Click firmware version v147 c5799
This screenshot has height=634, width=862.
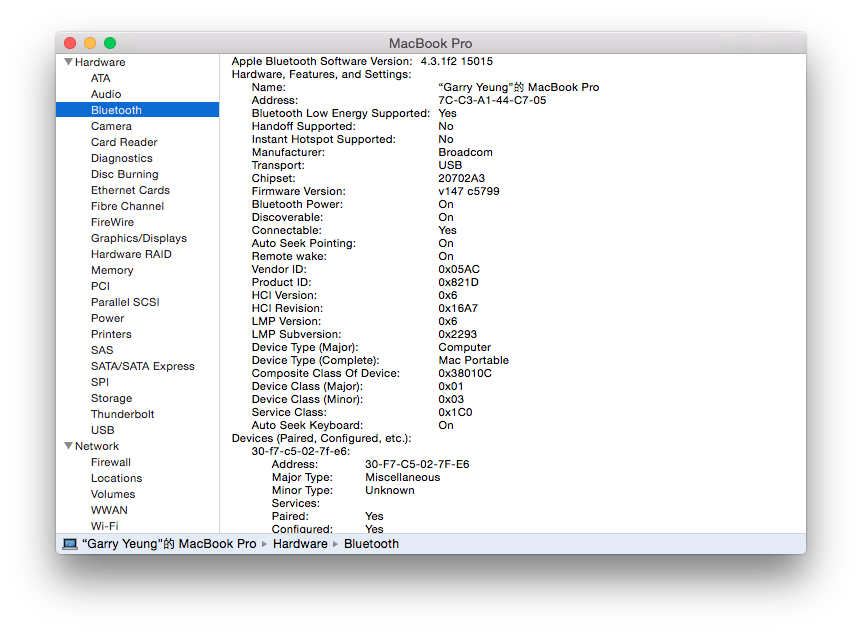pyautogui.click(x=468, y=191)
